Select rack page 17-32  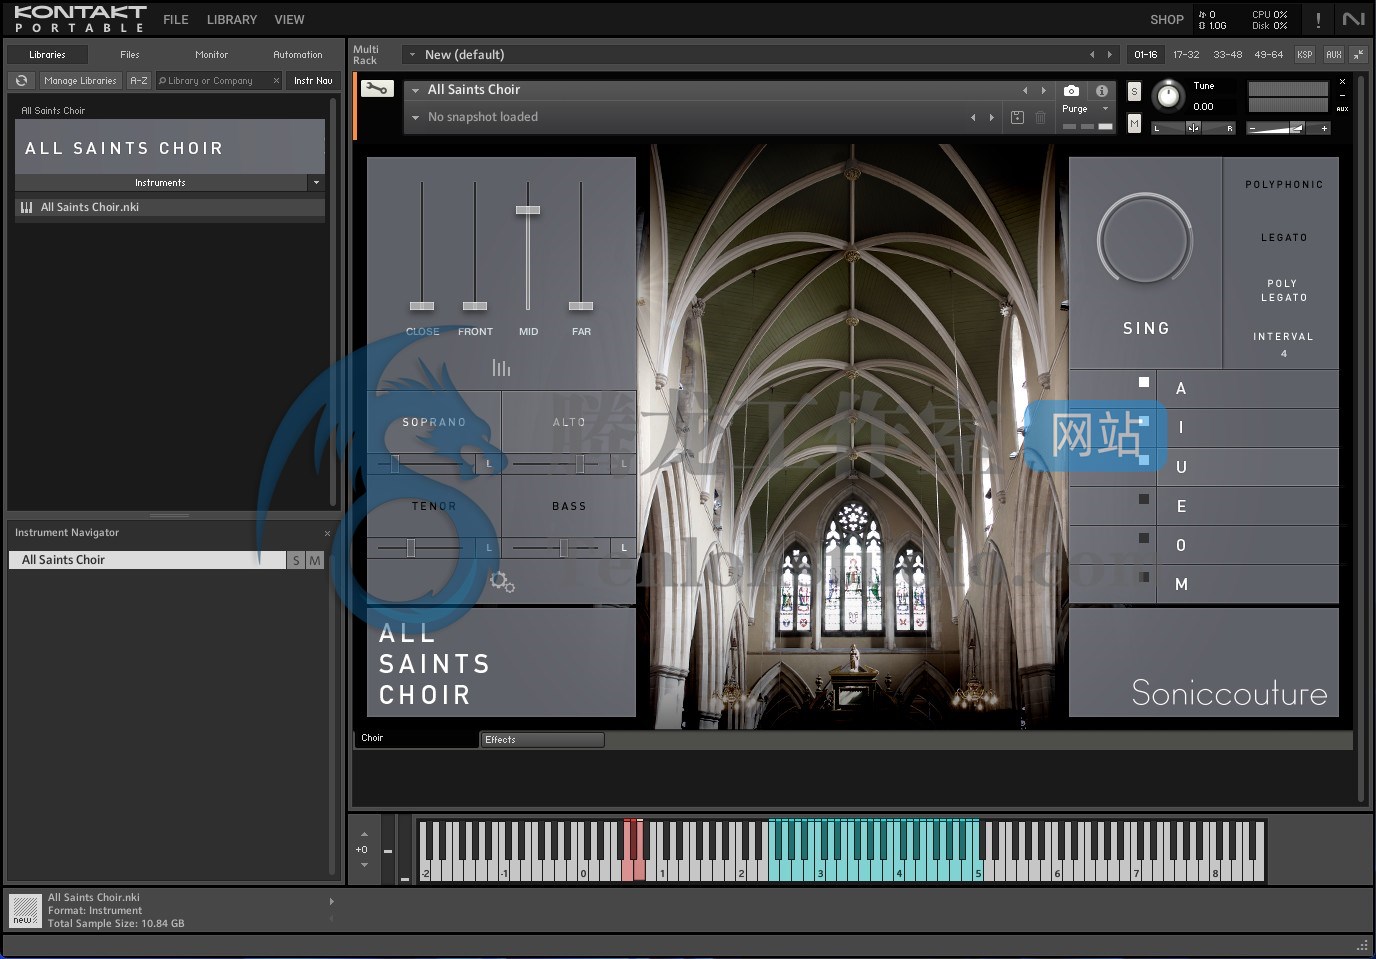(x=1186, y=55)
